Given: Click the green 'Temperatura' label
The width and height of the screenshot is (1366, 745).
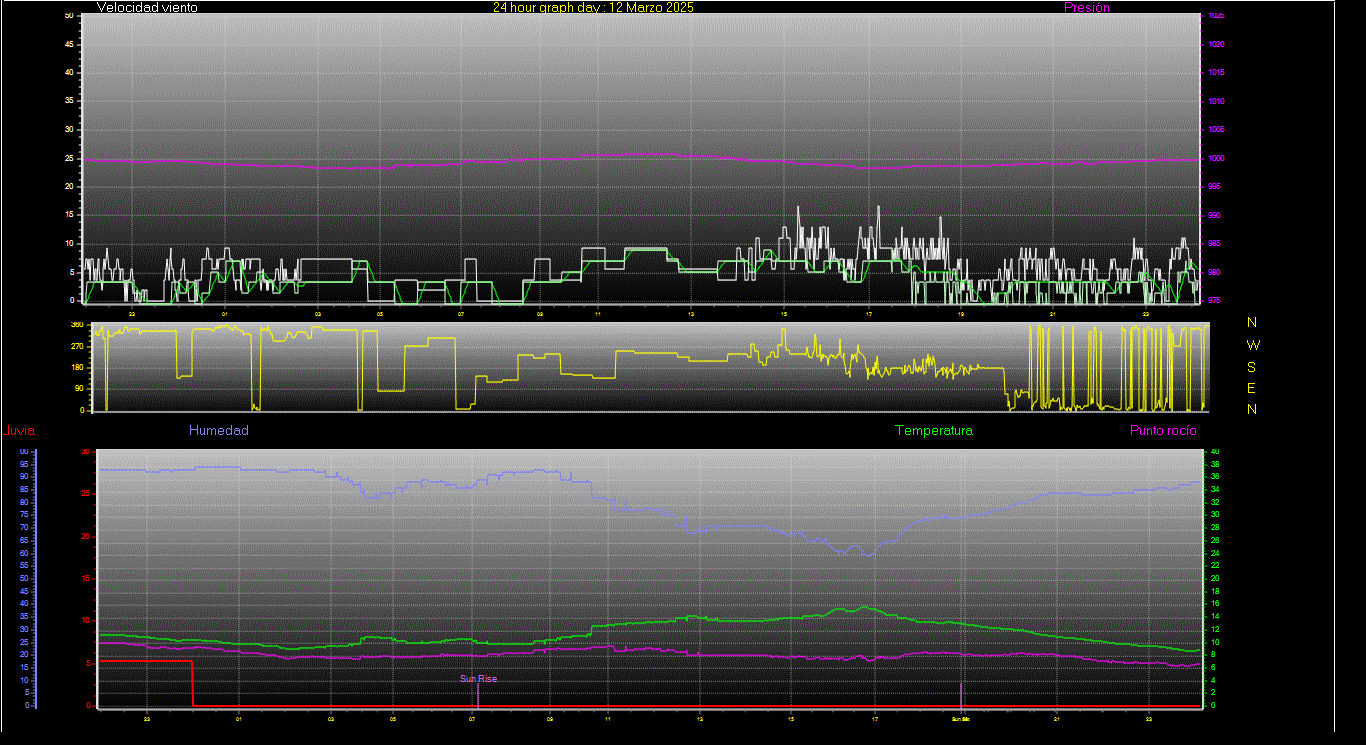Looking at the screenshot, I should pyautogui.click(x=934, y=430).
